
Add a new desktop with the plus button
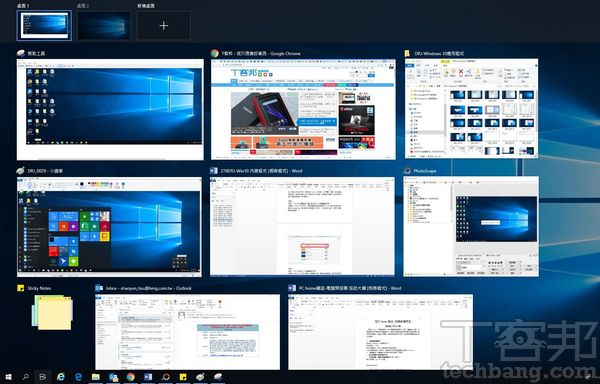click(164, 26)
